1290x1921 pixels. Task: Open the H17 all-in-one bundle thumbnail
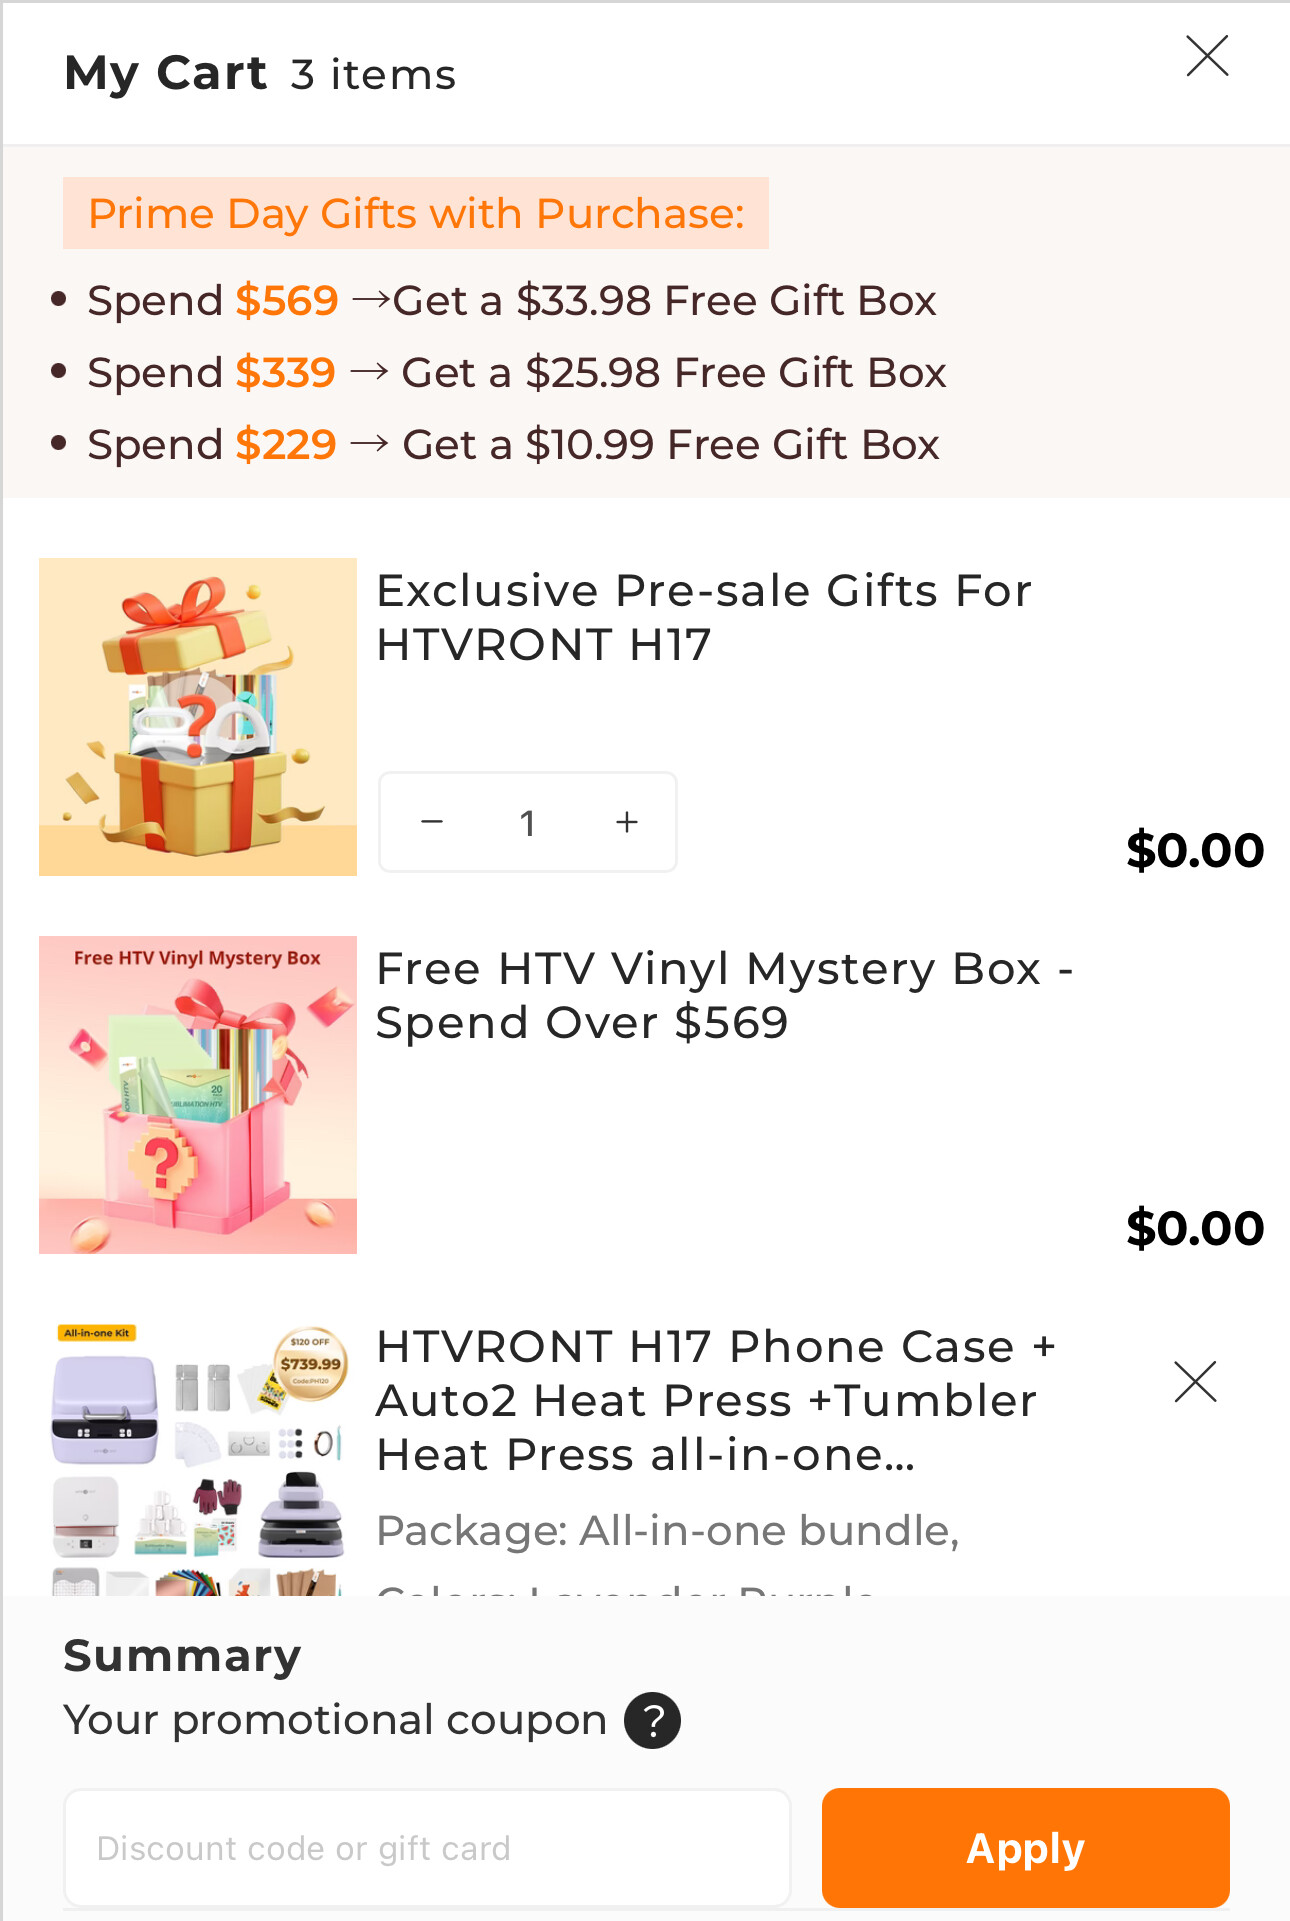198,1455
